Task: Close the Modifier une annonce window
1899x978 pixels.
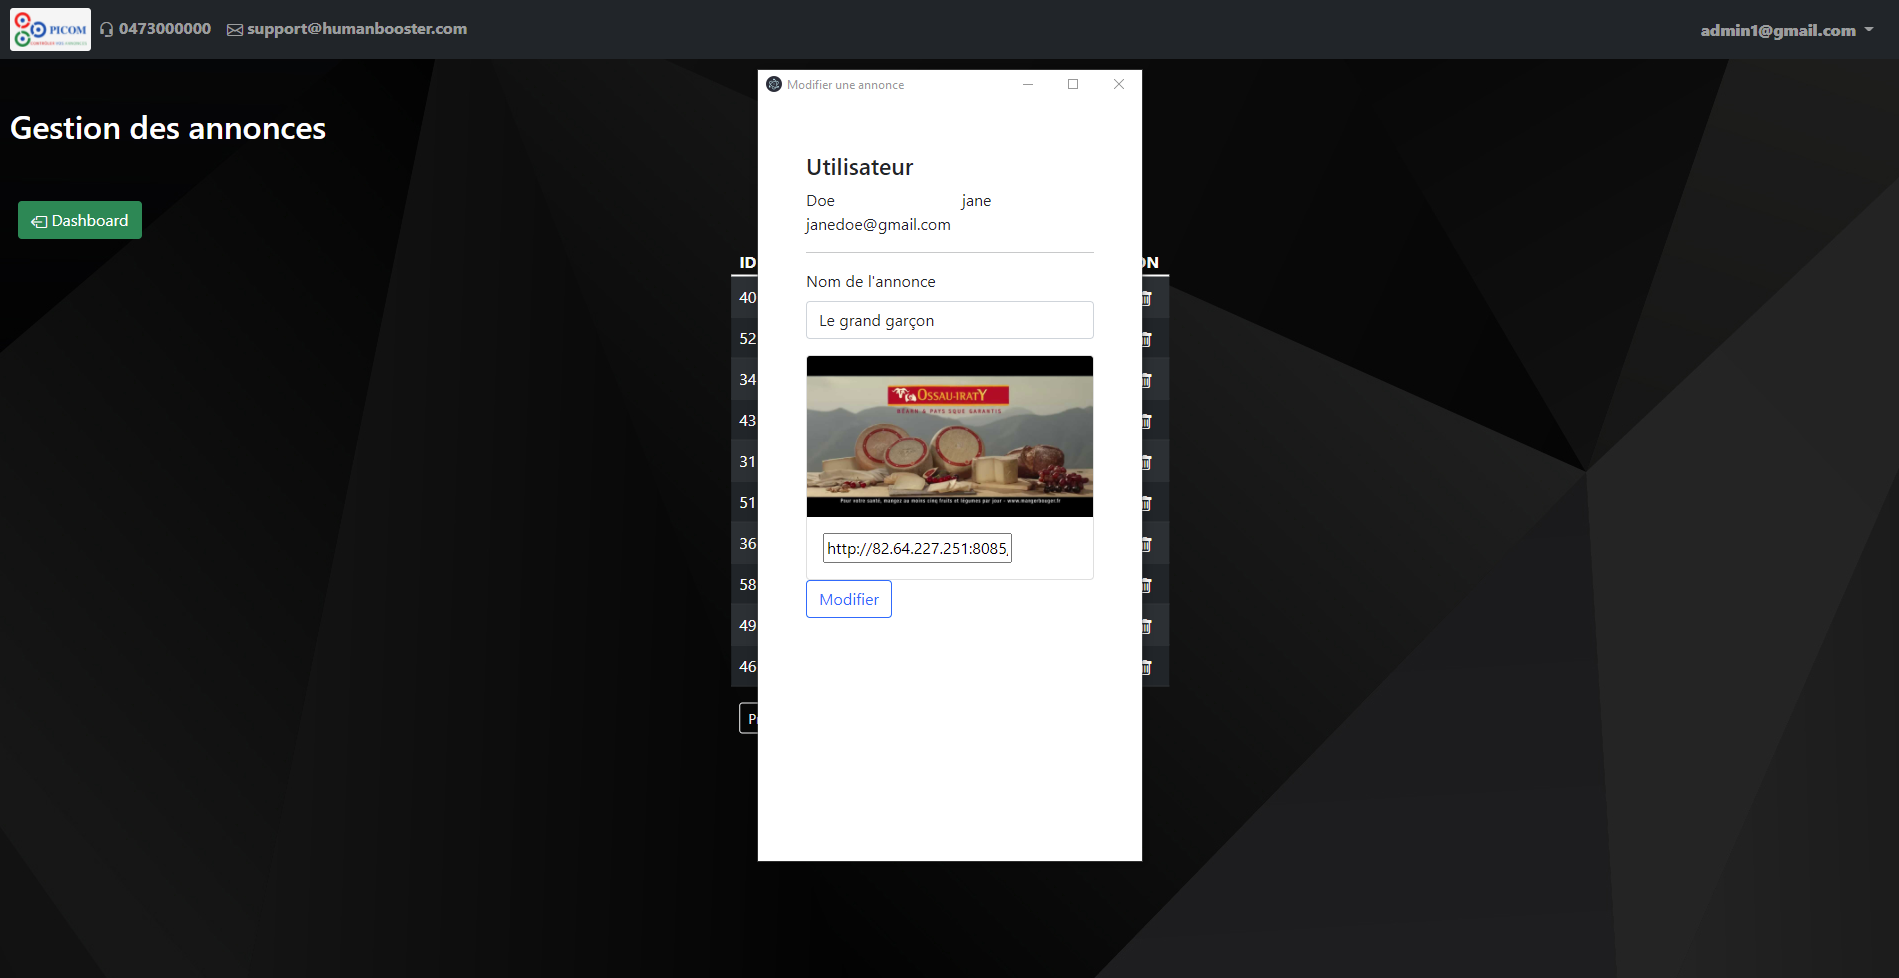Action: [x=1119, y=84]
